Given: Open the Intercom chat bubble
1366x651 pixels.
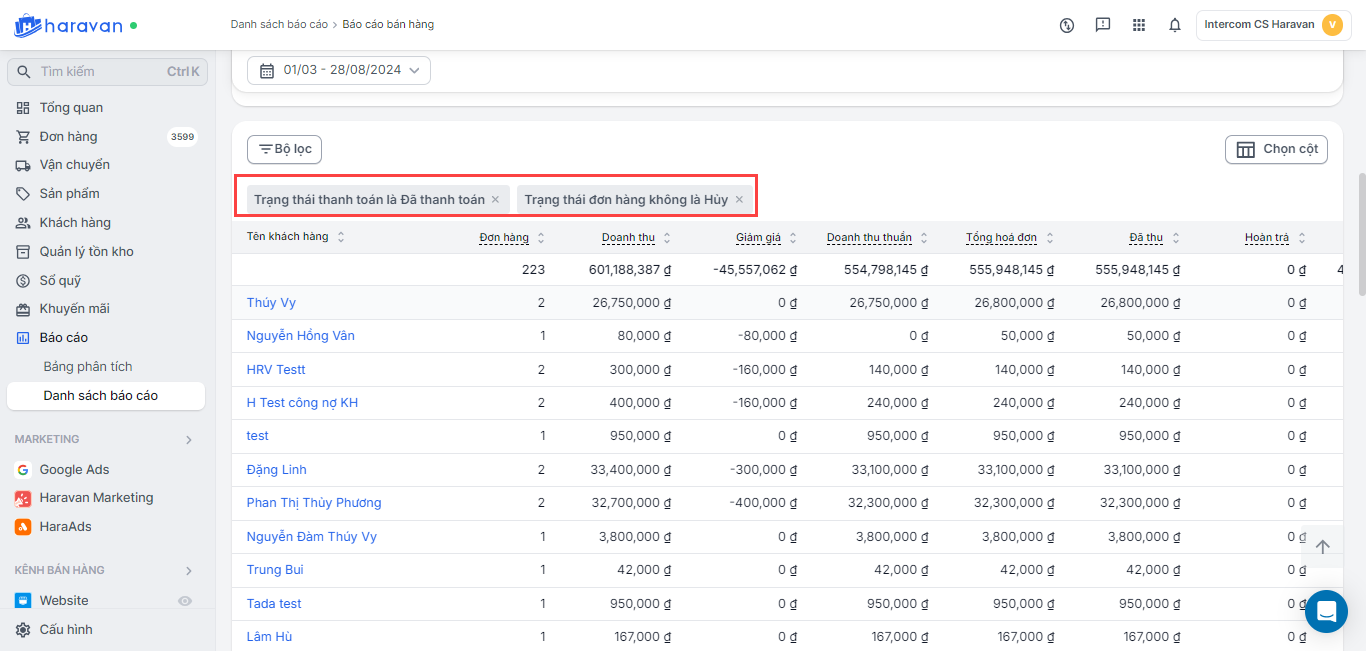Looking at the screenshot, I should pyautogui.click(x=1326, y=611).
